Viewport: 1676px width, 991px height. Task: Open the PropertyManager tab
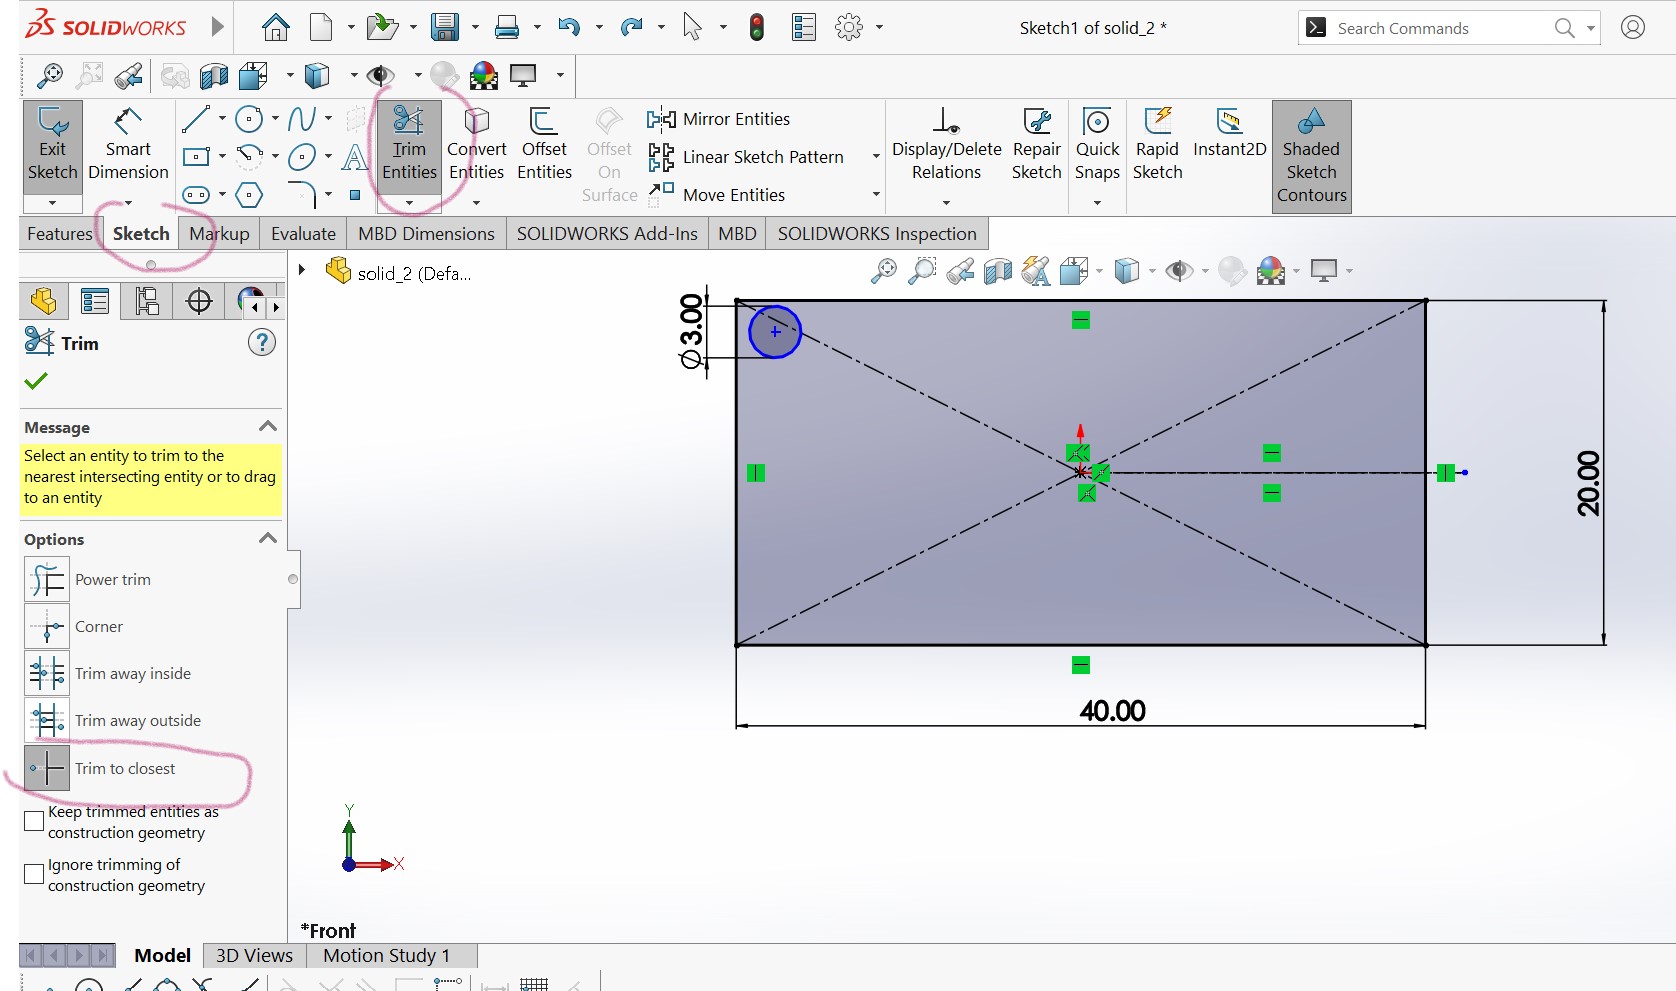[x=95, y=301]
